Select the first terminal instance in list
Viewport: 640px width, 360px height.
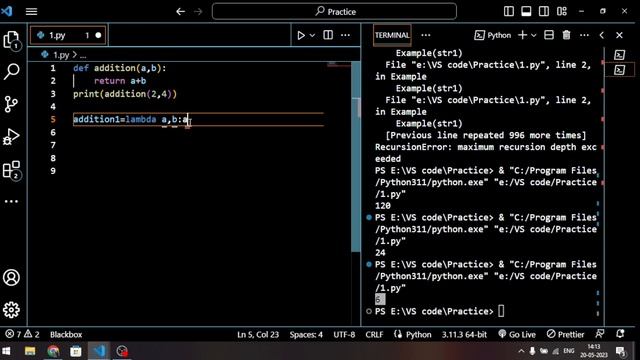click(620, 55)
